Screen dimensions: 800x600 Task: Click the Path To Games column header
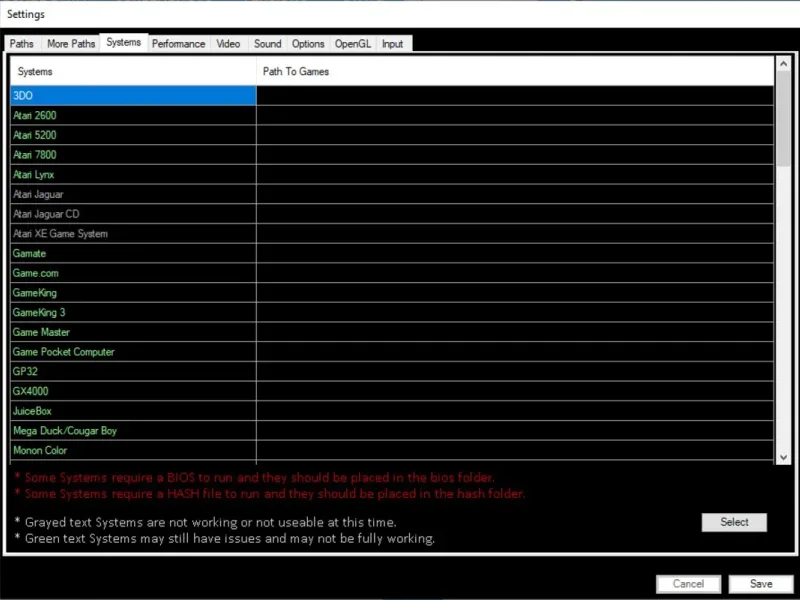coord(515,71)
